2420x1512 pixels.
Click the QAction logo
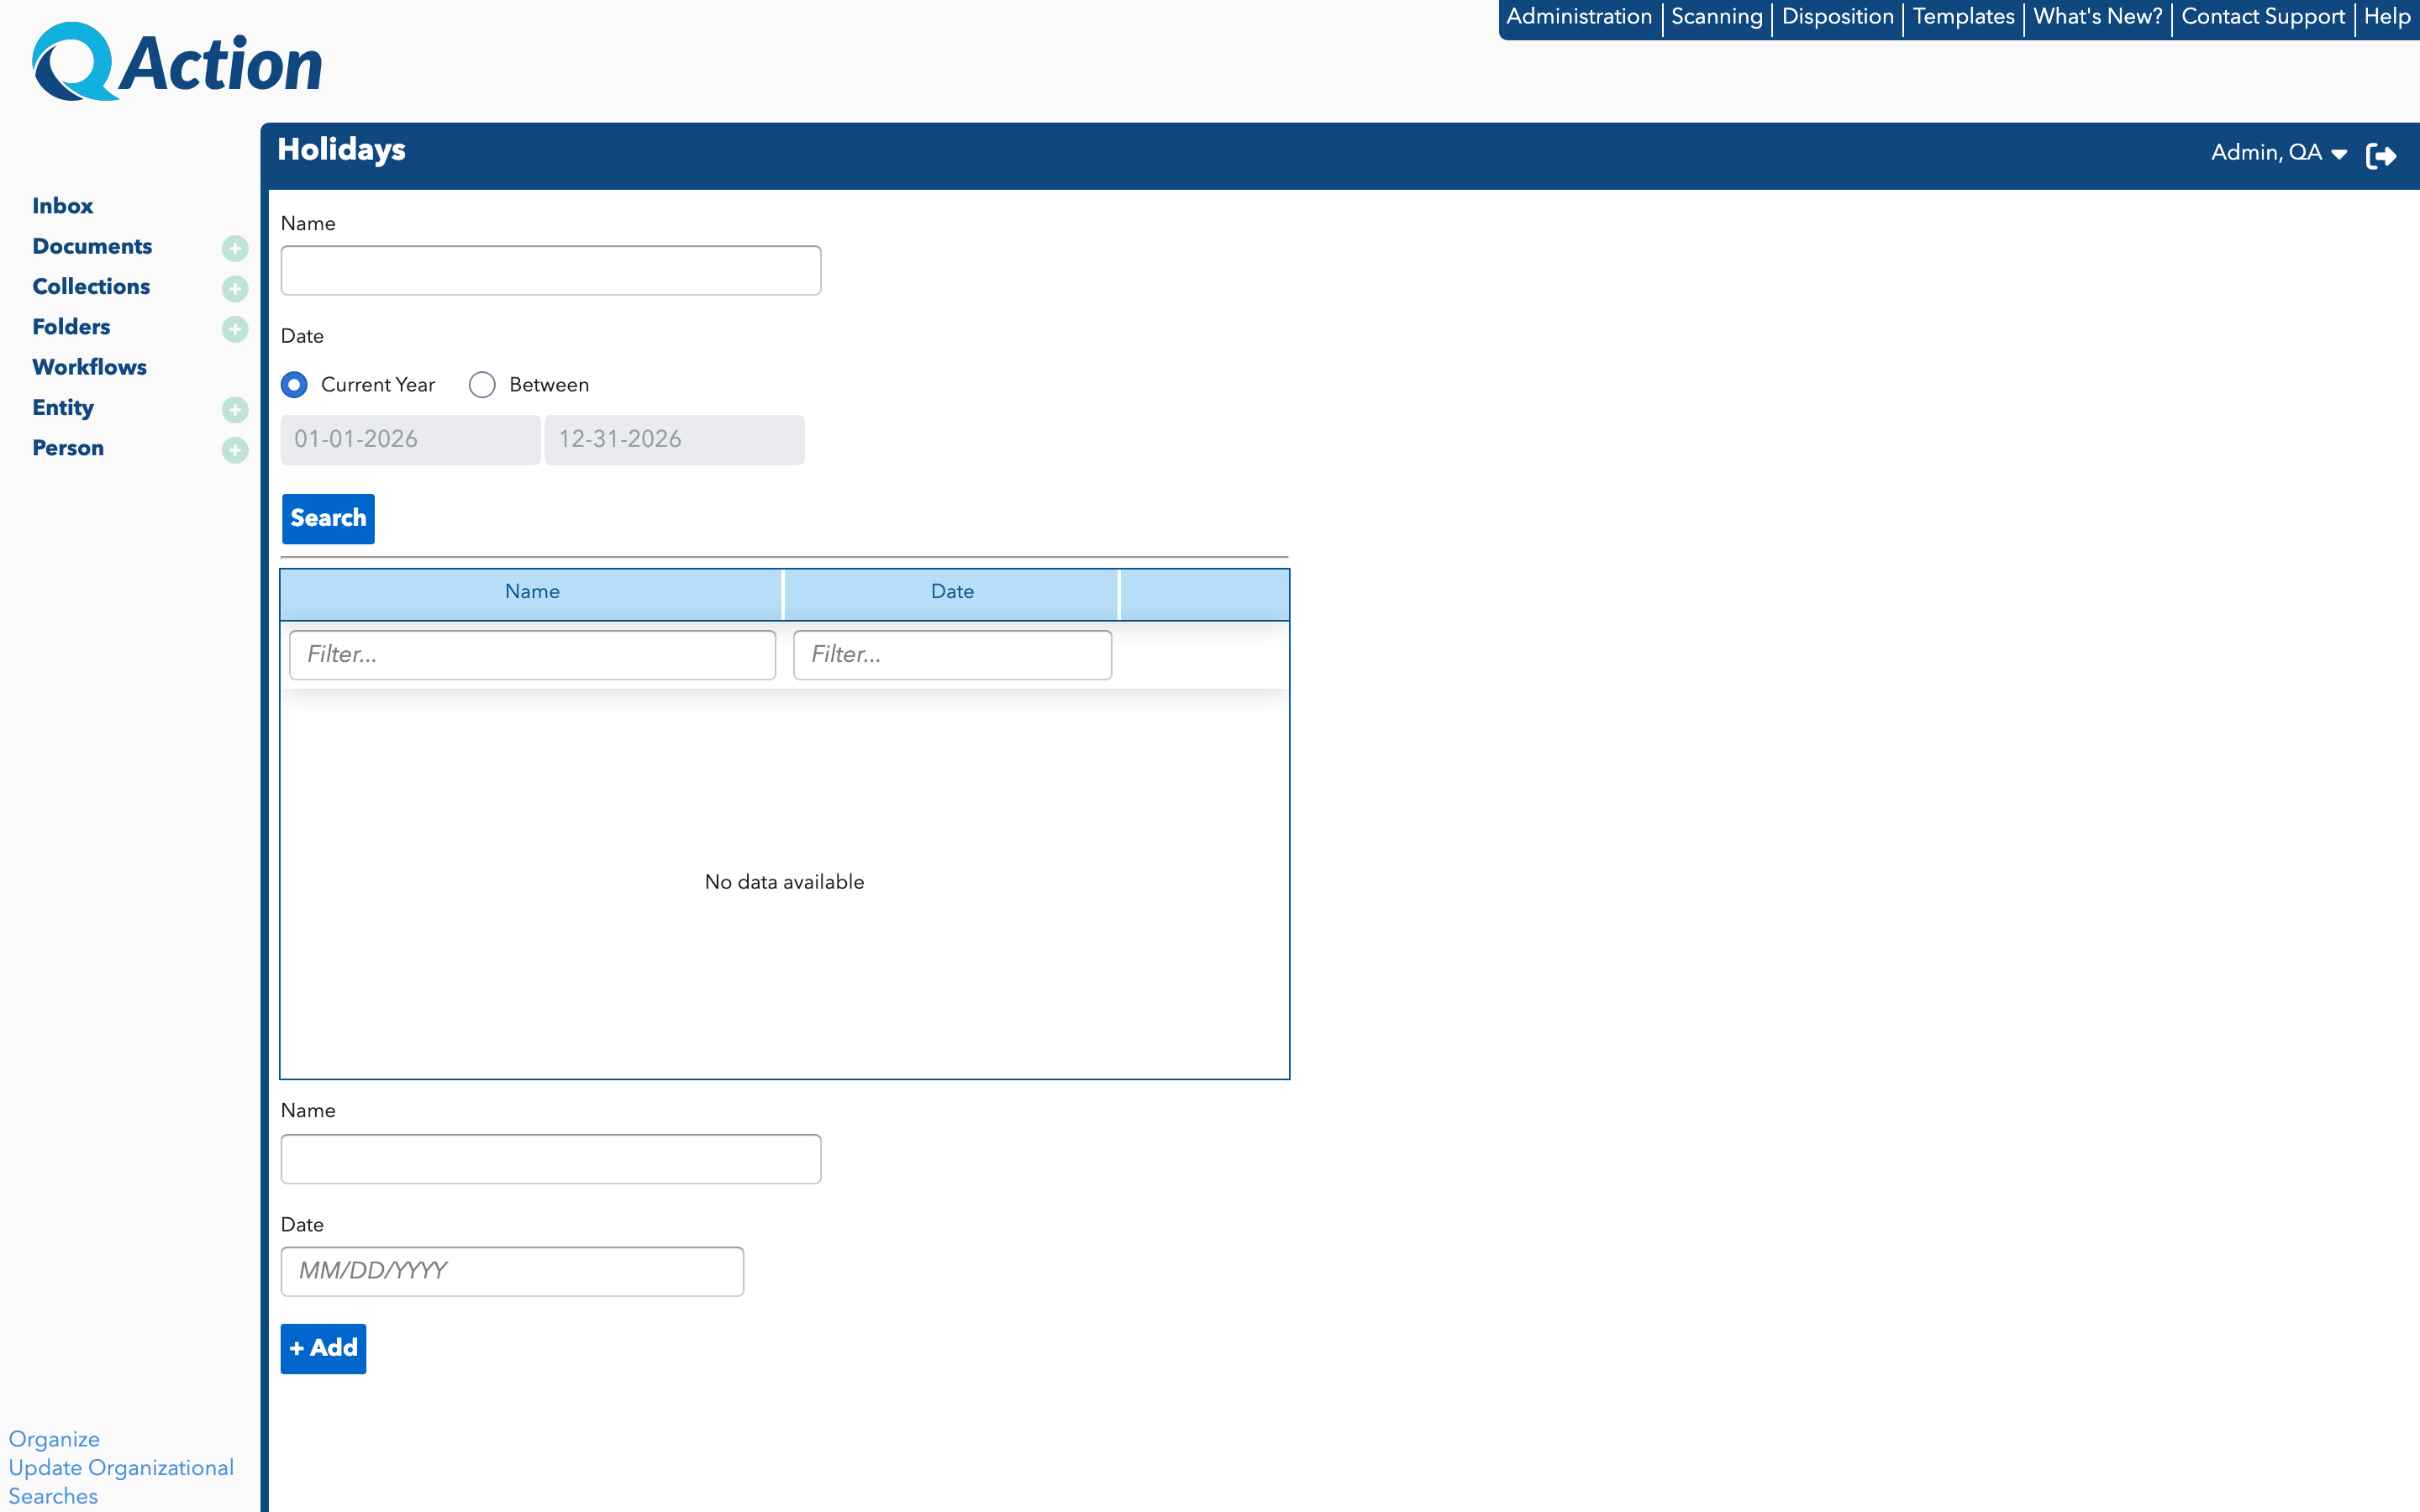pos(177,62)
